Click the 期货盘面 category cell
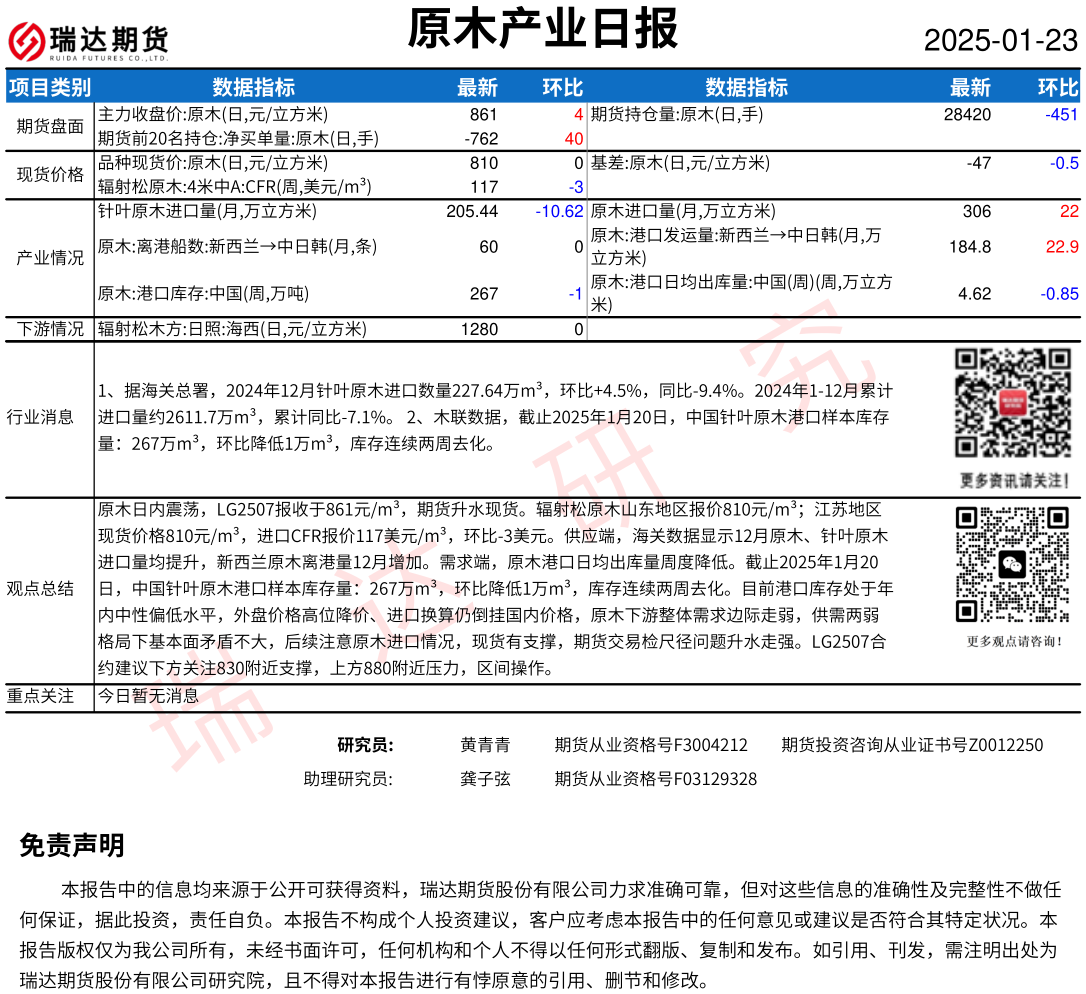 (x=50, y=126)
